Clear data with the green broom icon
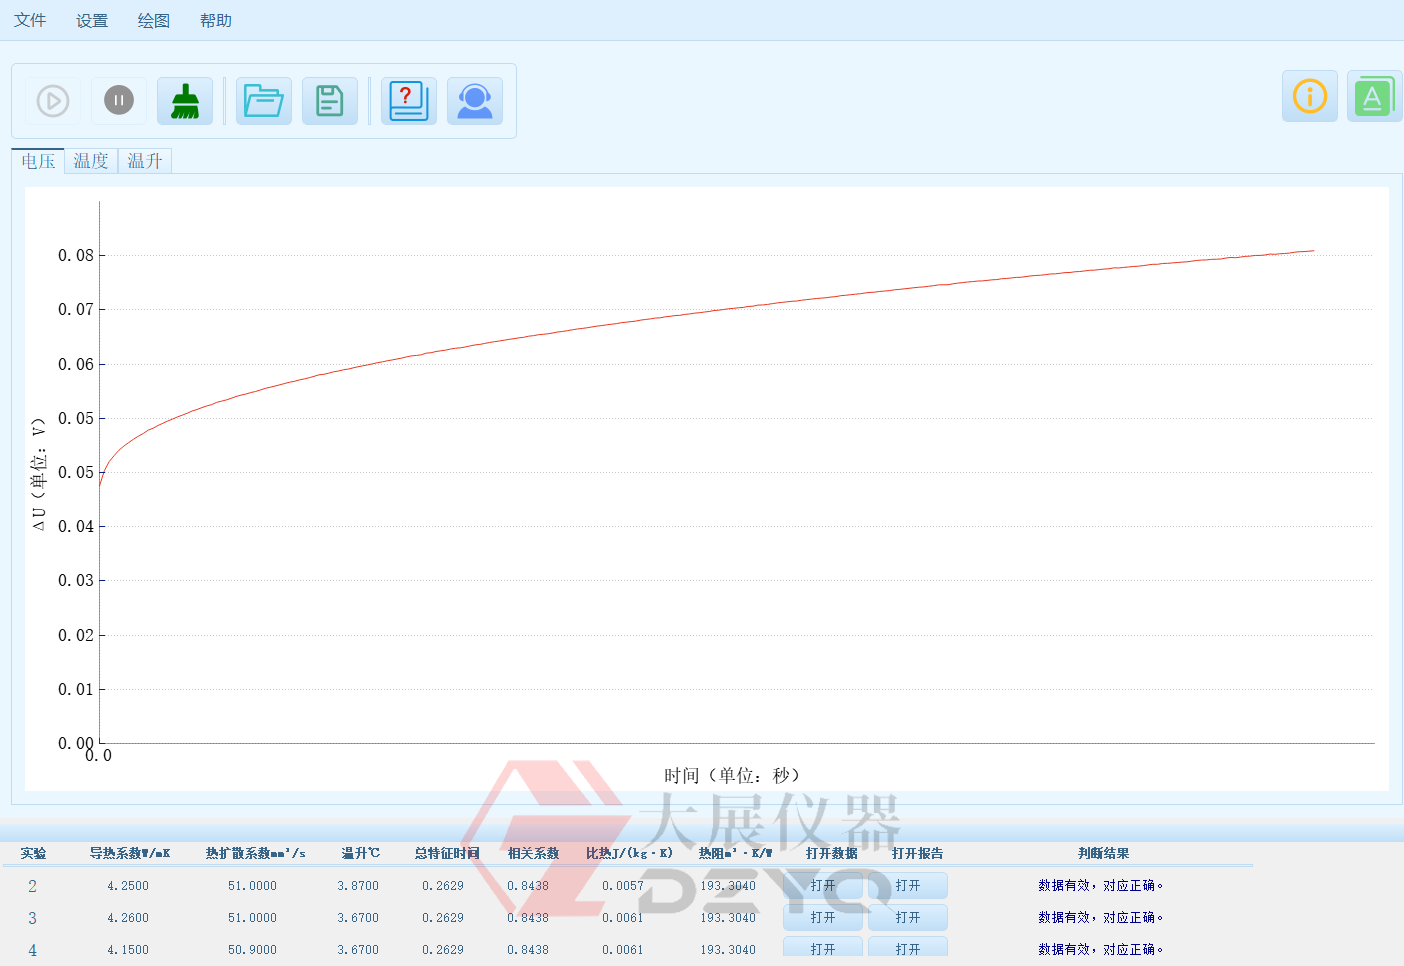1404x966 pixels. click(185, 101)
